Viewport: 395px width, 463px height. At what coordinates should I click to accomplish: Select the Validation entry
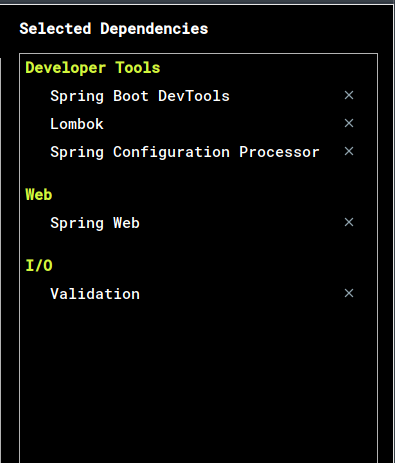coord(95,294)
